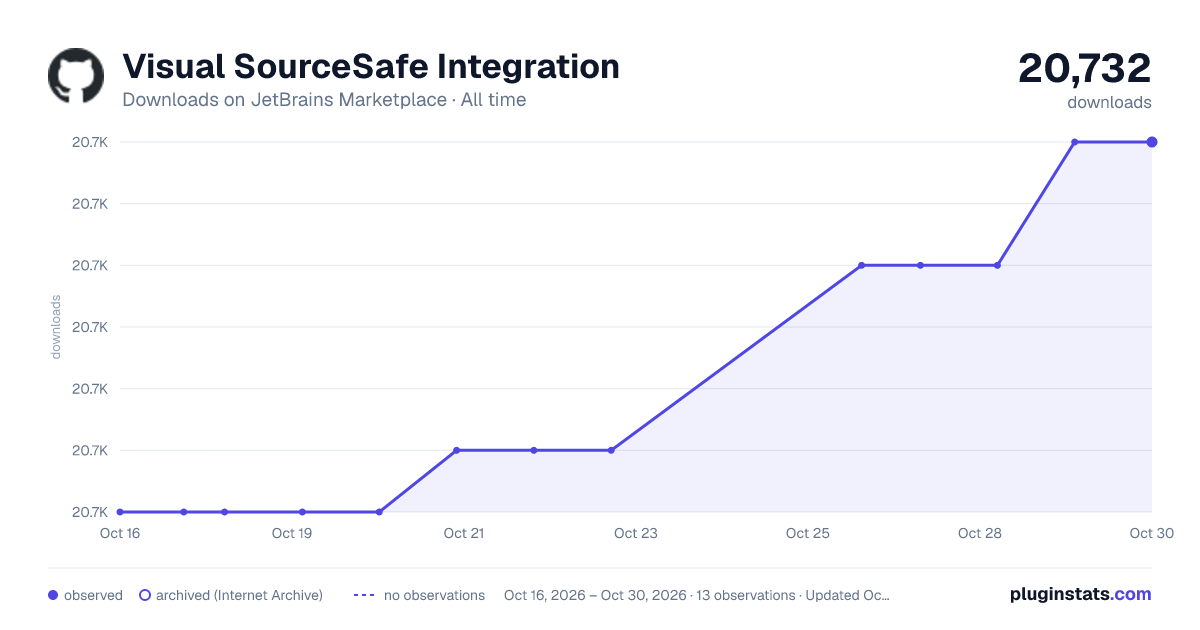Click the archived legend circle icon

pyautogui.click(x=144, y=595)
